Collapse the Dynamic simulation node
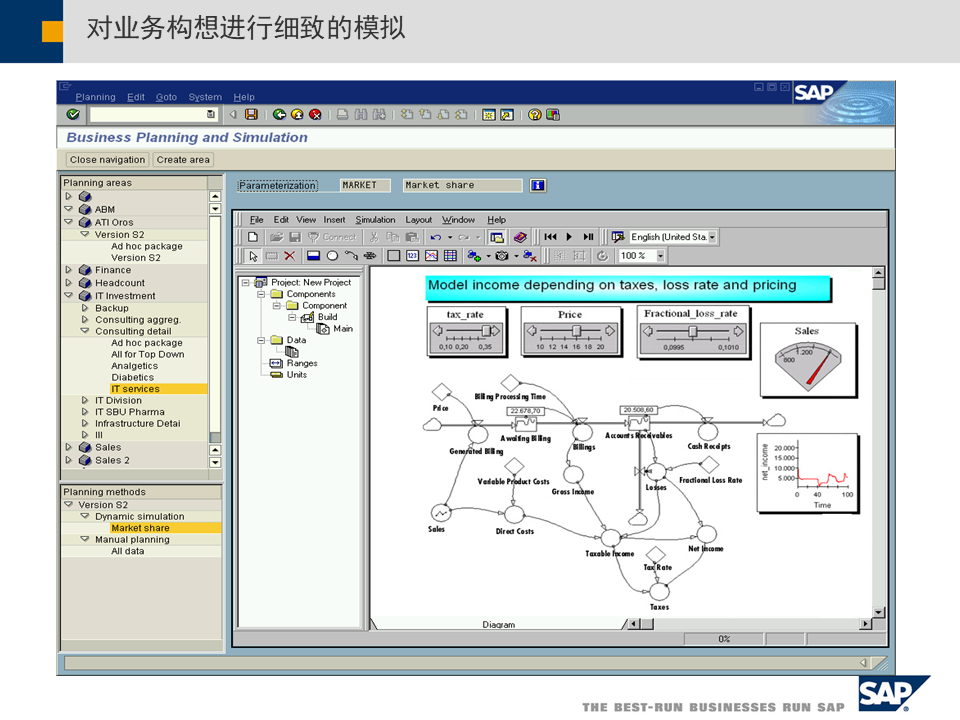This screenshot has height=720, width=960. (x=85, y=516)
